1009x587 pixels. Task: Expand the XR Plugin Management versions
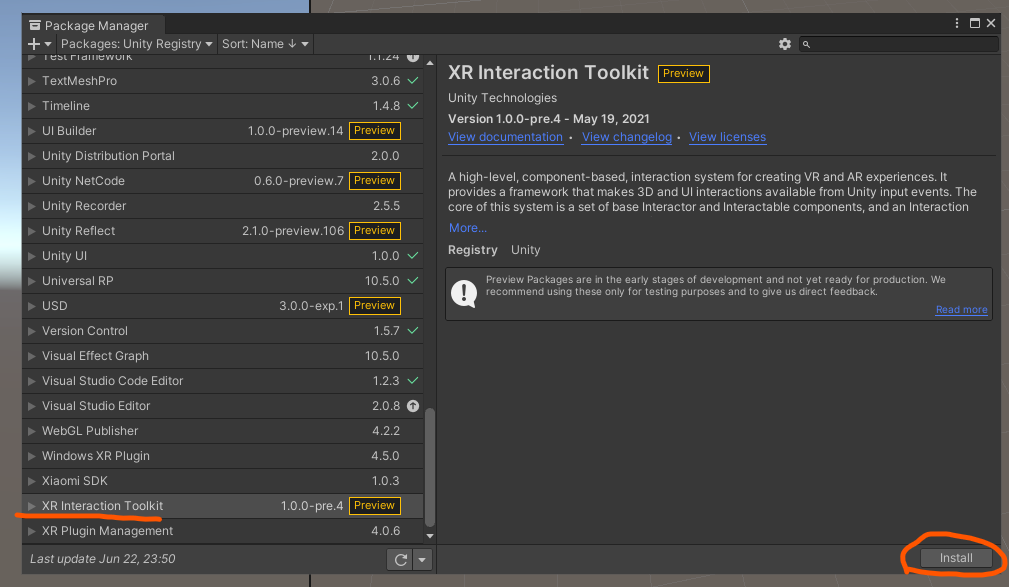coord(32,532)
